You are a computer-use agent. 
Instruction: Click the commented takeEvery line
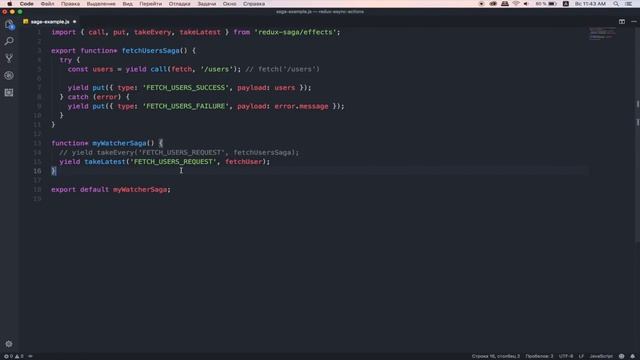click(179, 152)
